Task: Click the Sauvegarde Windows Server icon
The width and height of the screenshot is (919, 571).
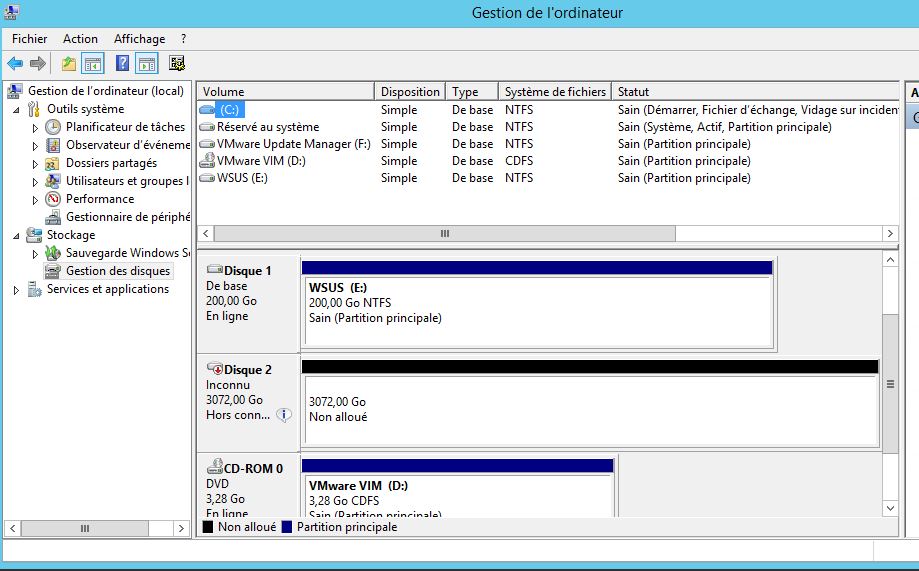Action: [53, 253]
